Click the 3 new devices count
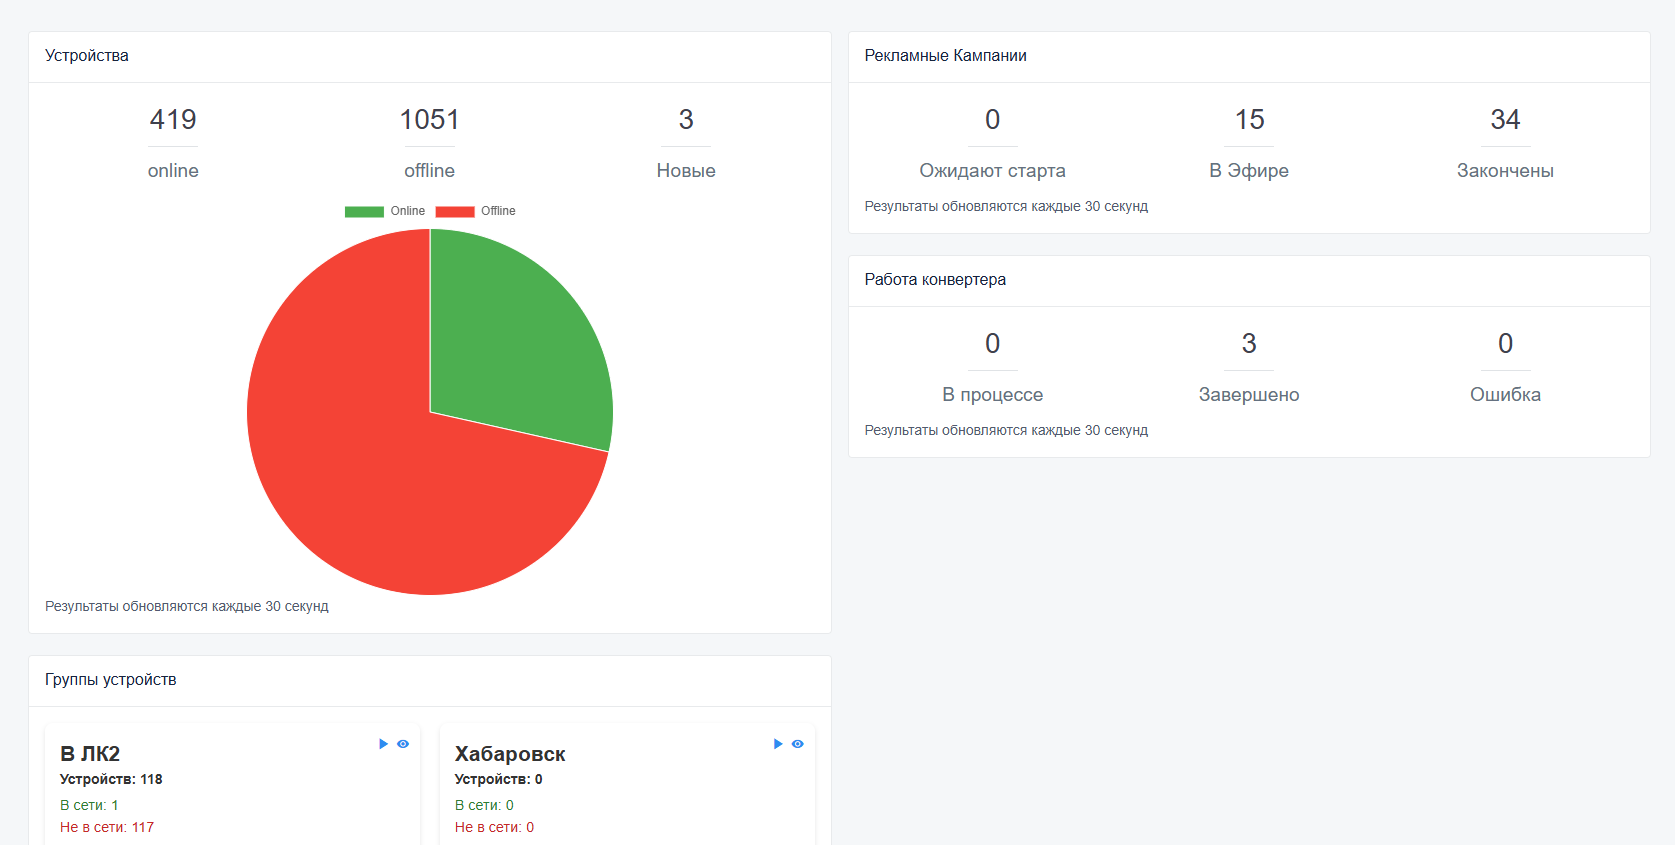 [x=686, y=120]
